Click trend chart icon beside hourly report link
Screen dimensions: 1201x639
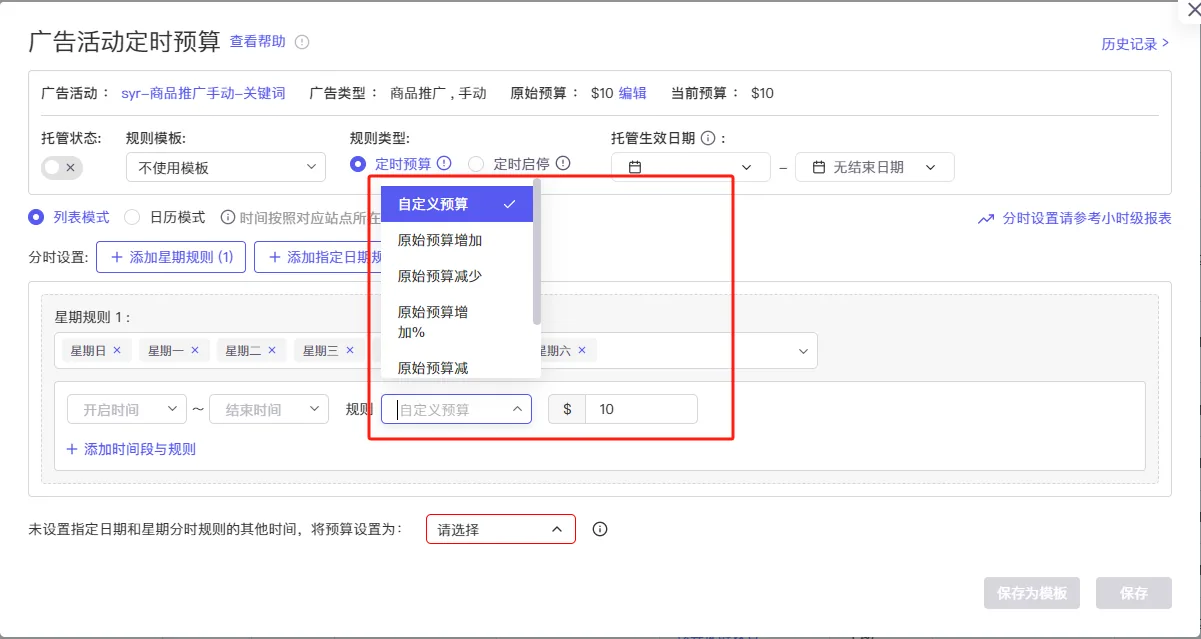(x=986, y=218)
